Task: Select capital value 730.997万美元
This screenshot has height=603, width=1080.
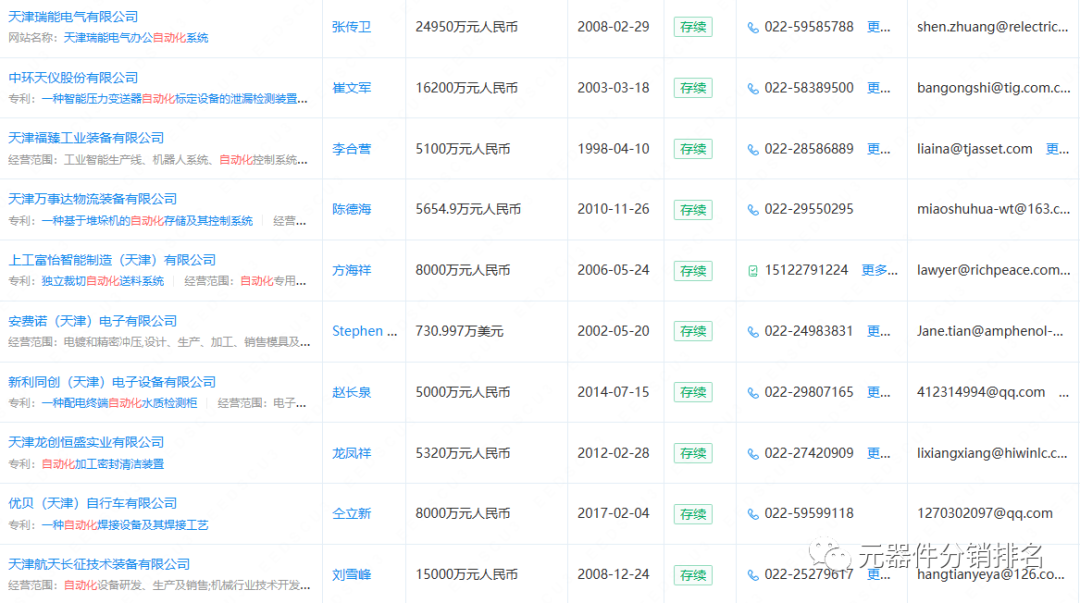Action: point(459,331)
